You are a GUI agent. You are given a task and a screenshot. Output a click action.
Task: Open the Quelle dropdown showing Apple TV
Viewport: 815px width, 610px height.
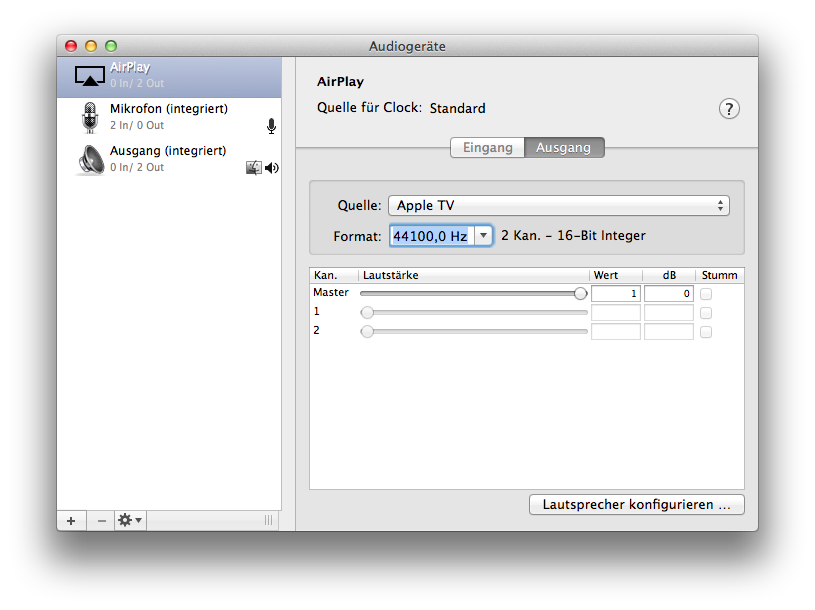pyautogui.click(x=558, y=205)
